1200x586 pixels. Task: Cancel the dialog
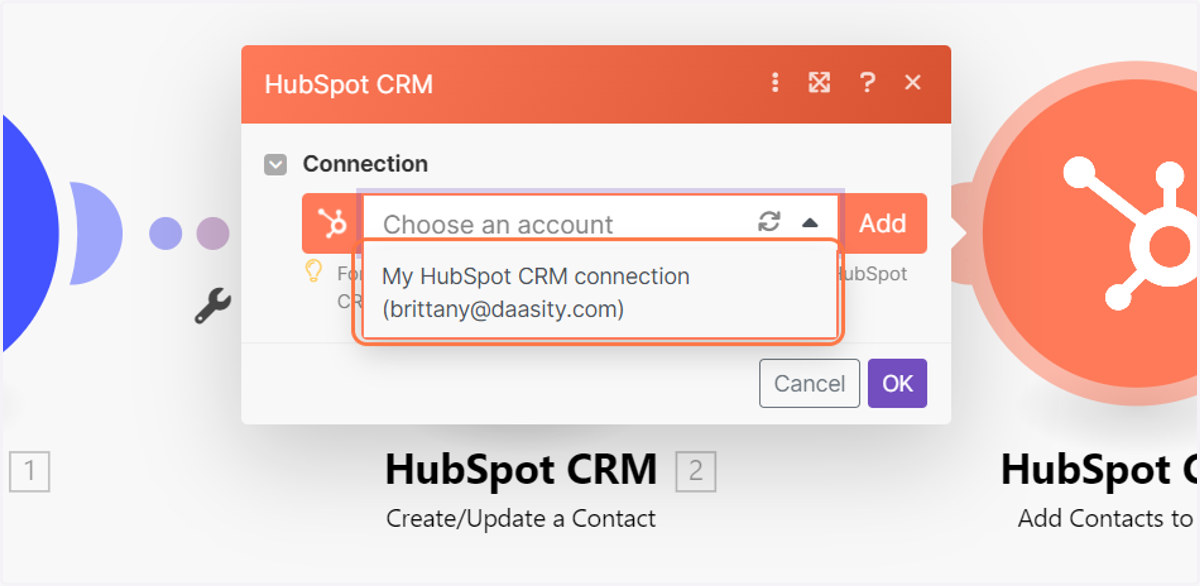810,384
